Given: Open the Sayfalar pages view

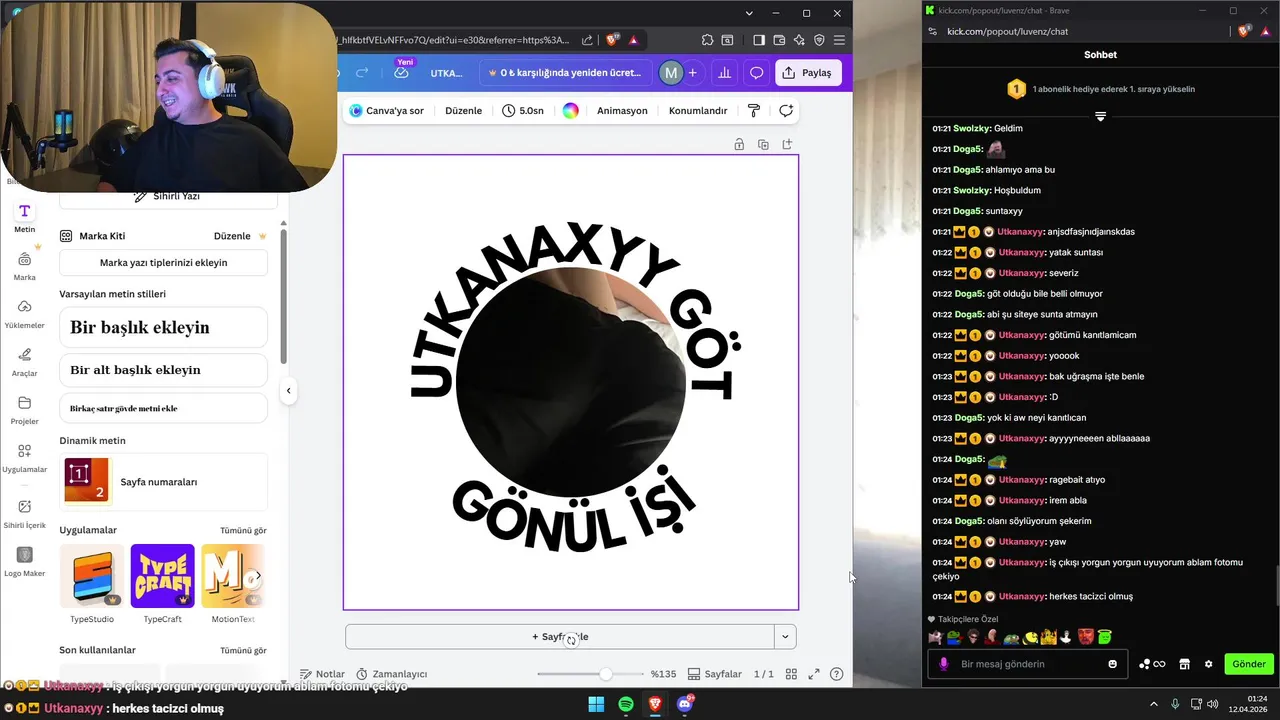Looking at the screenshot, I should point(715,674).
